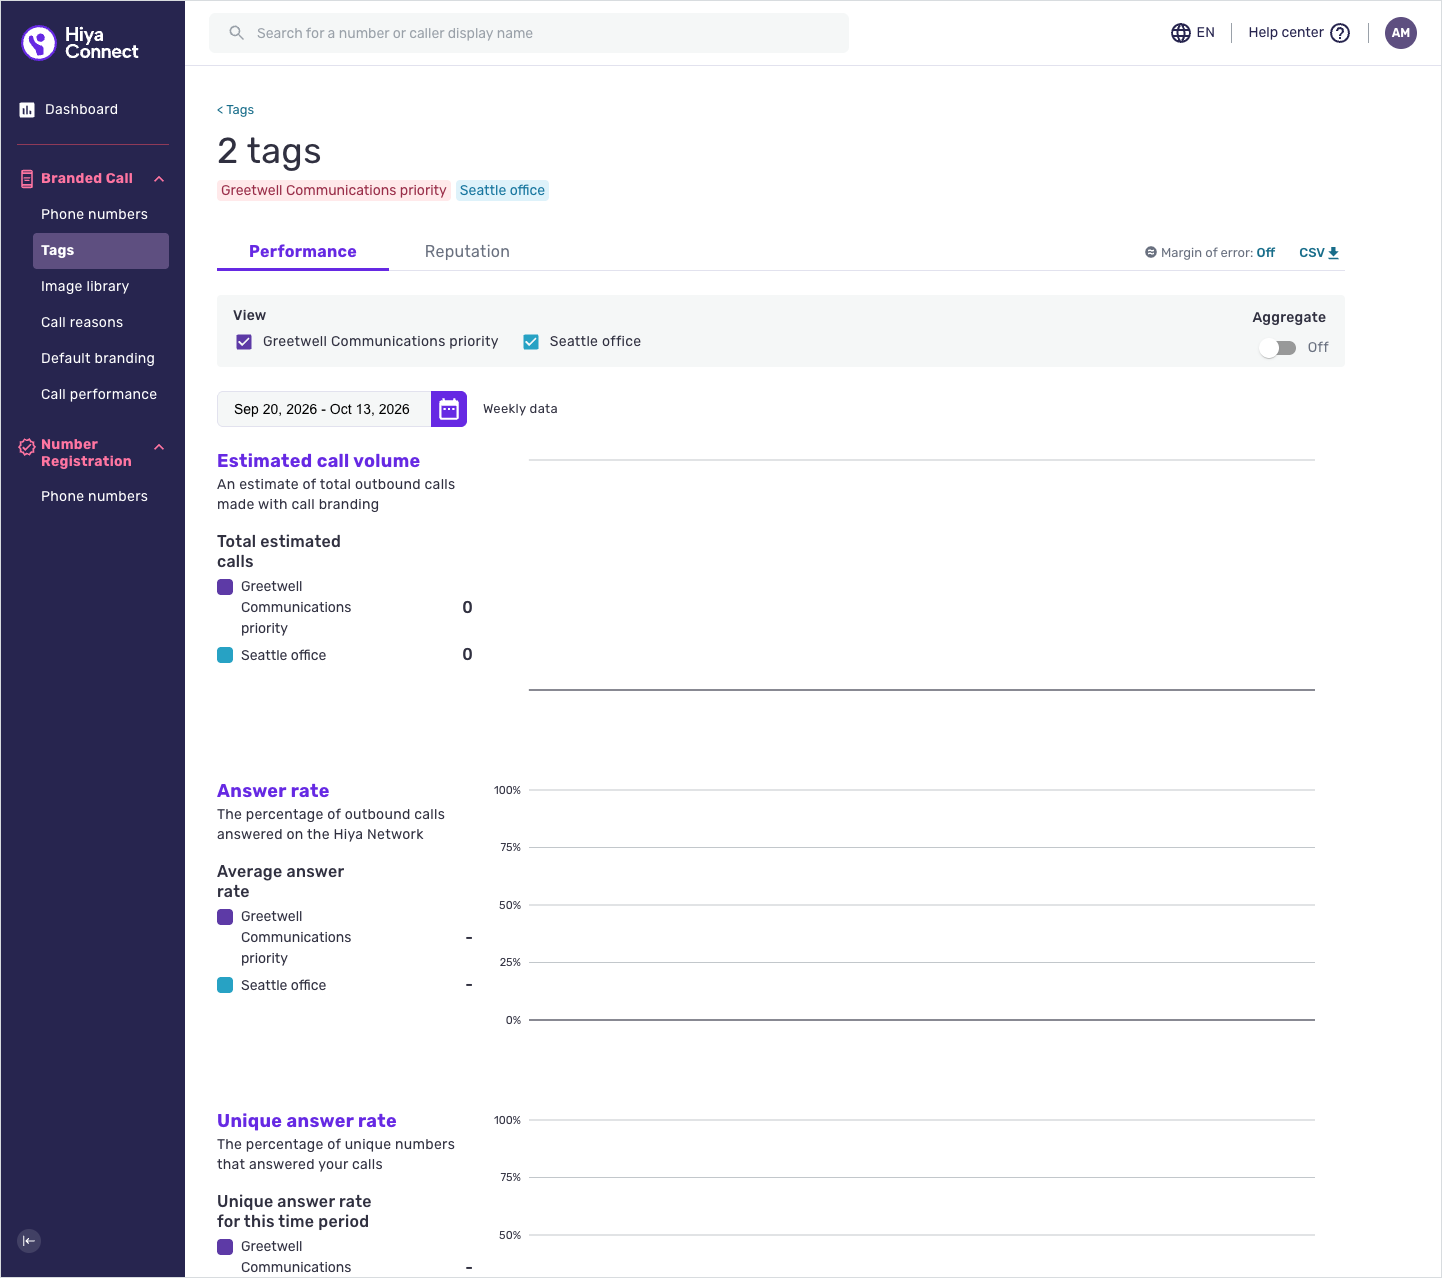
Task: Uncheck the Greetwell Communications priority checkbox
Action: (x=244, y=342)
